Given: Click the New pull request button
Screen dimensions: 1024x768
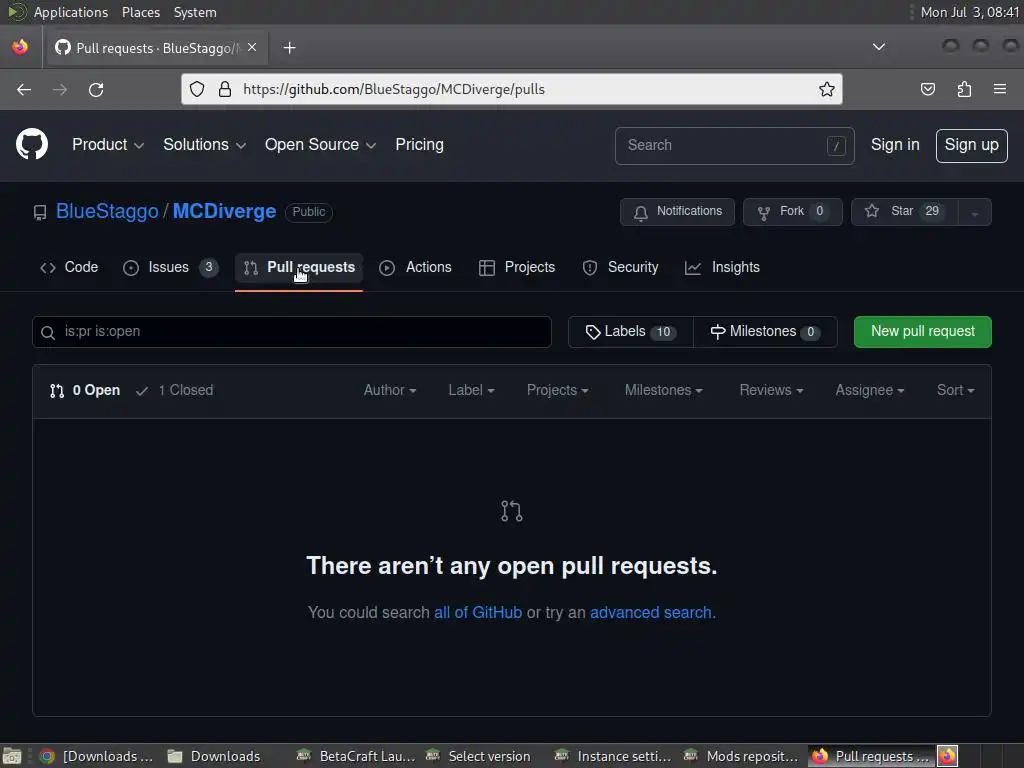Looking at the screenshot, I should [923, 332].
